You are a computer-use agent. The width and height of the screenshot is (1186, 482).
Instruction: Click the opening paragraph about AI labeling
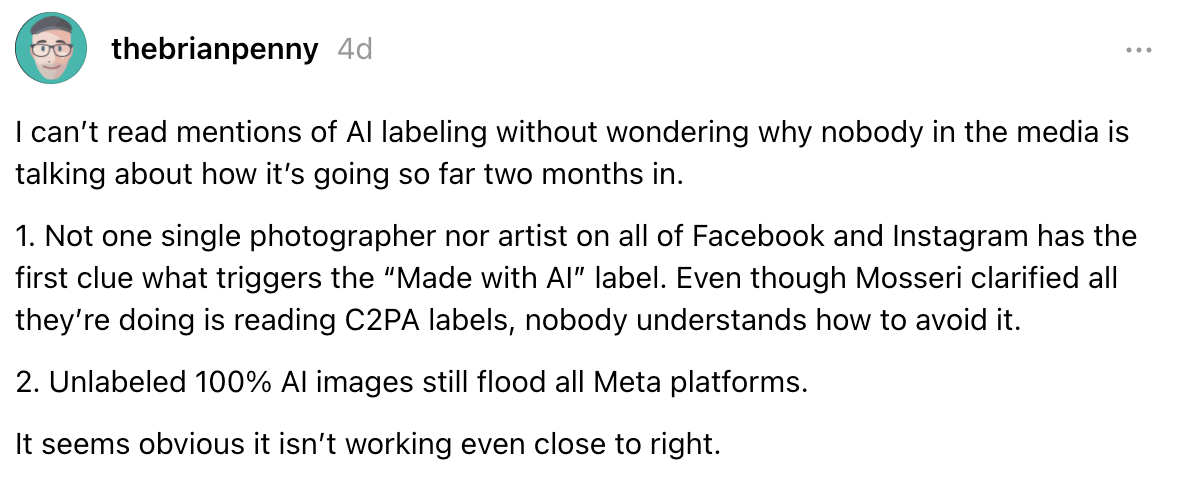click(x=572, y=154)
